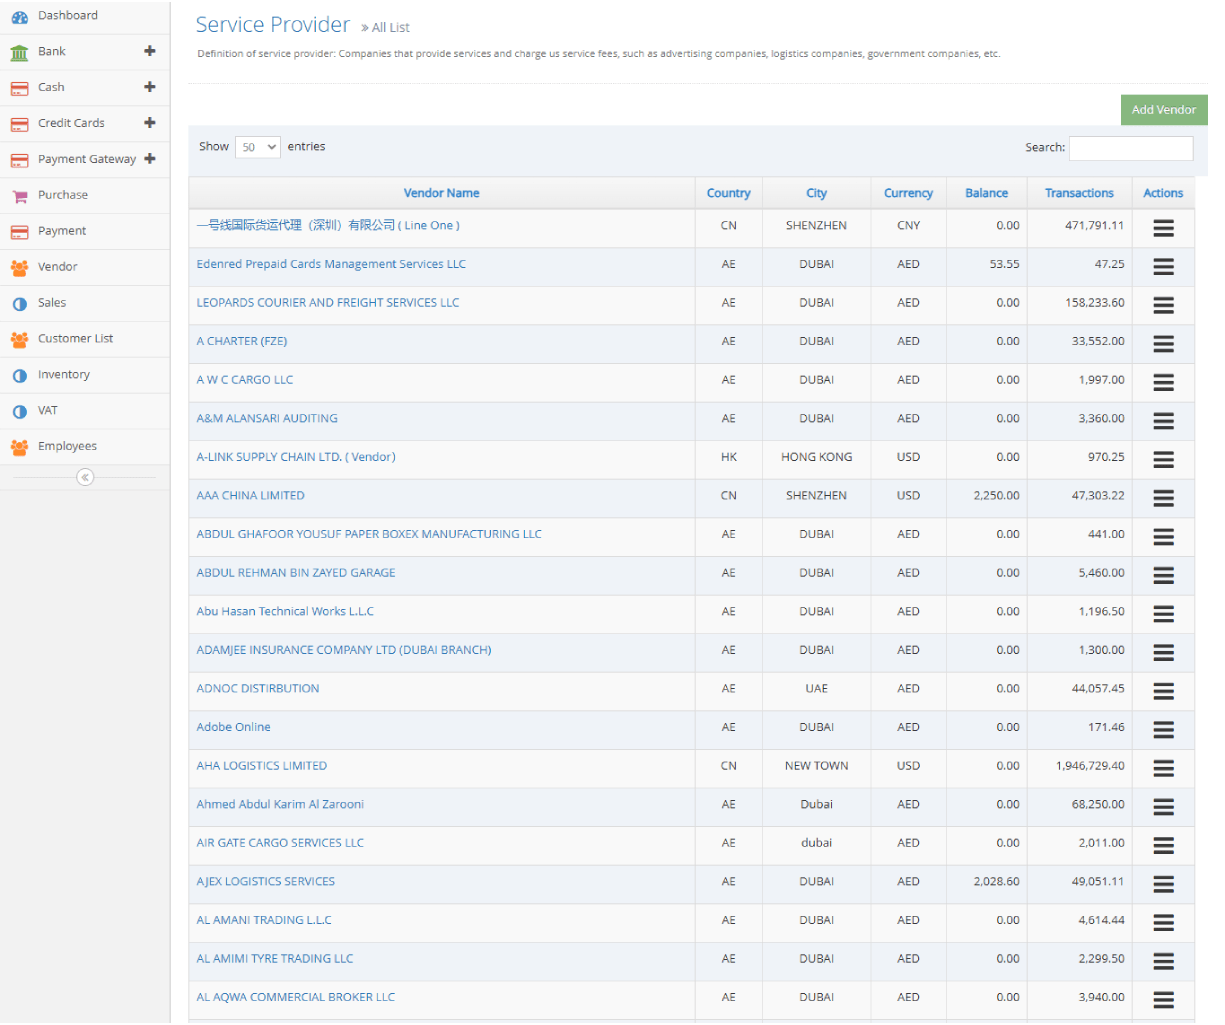Sort by the Transactions column header

[1079, 193]
